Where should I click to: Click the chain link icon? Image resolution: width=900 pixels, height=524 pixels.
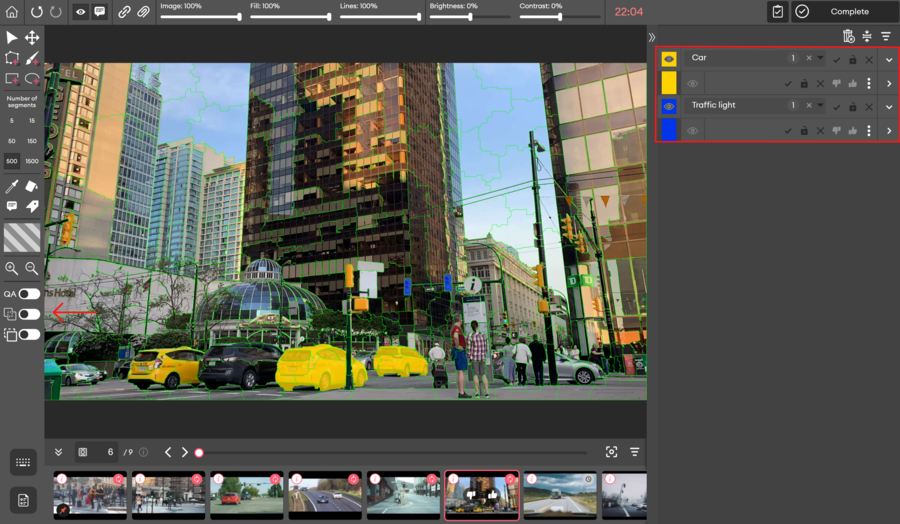pyautogui.click(x=124, y=11)
